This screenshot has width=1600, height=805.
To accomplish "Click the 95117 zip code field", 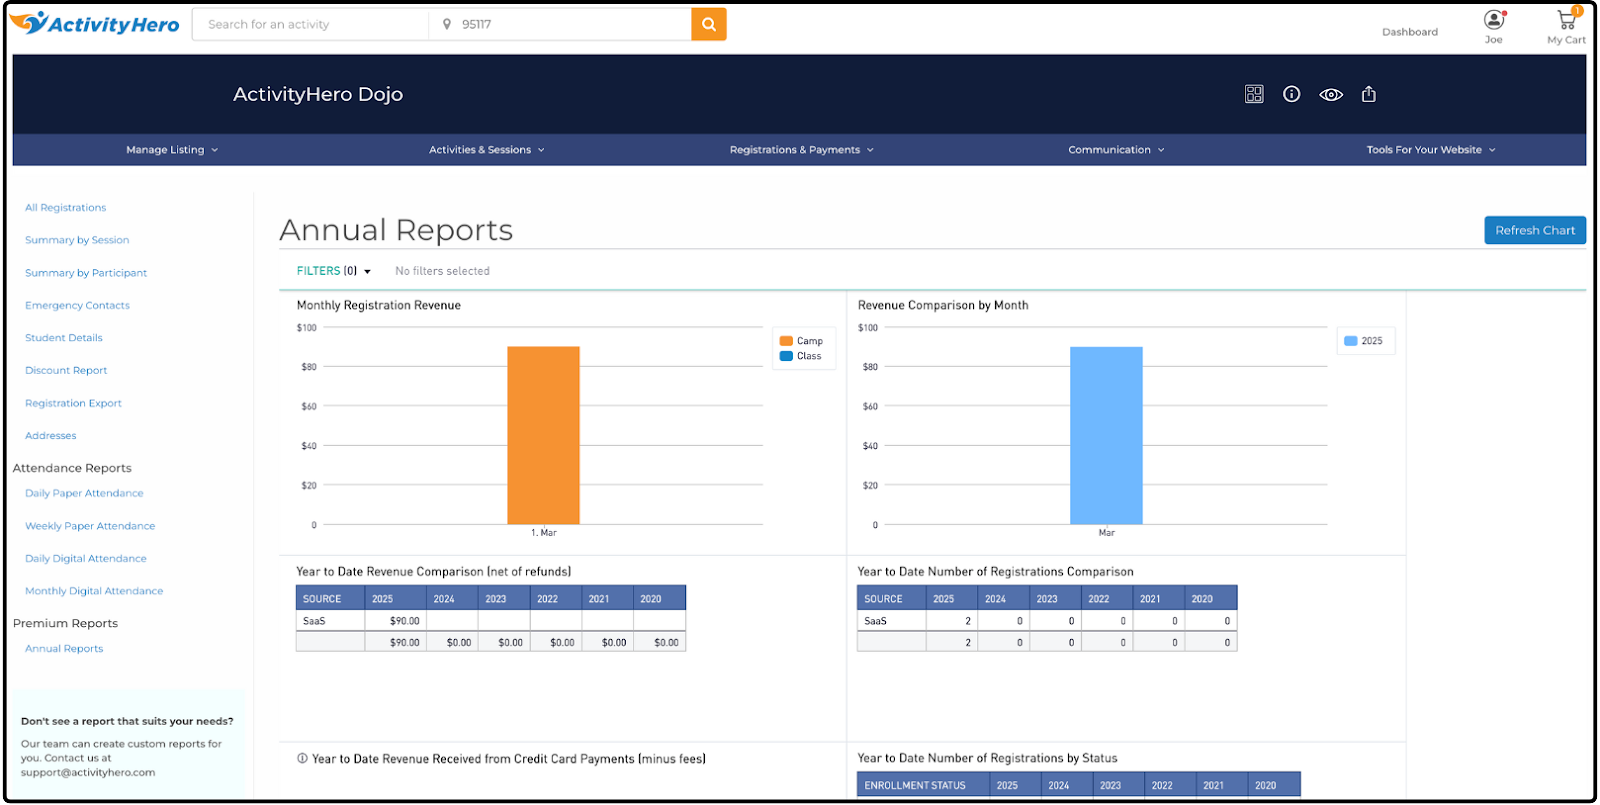I will point(560,24).
